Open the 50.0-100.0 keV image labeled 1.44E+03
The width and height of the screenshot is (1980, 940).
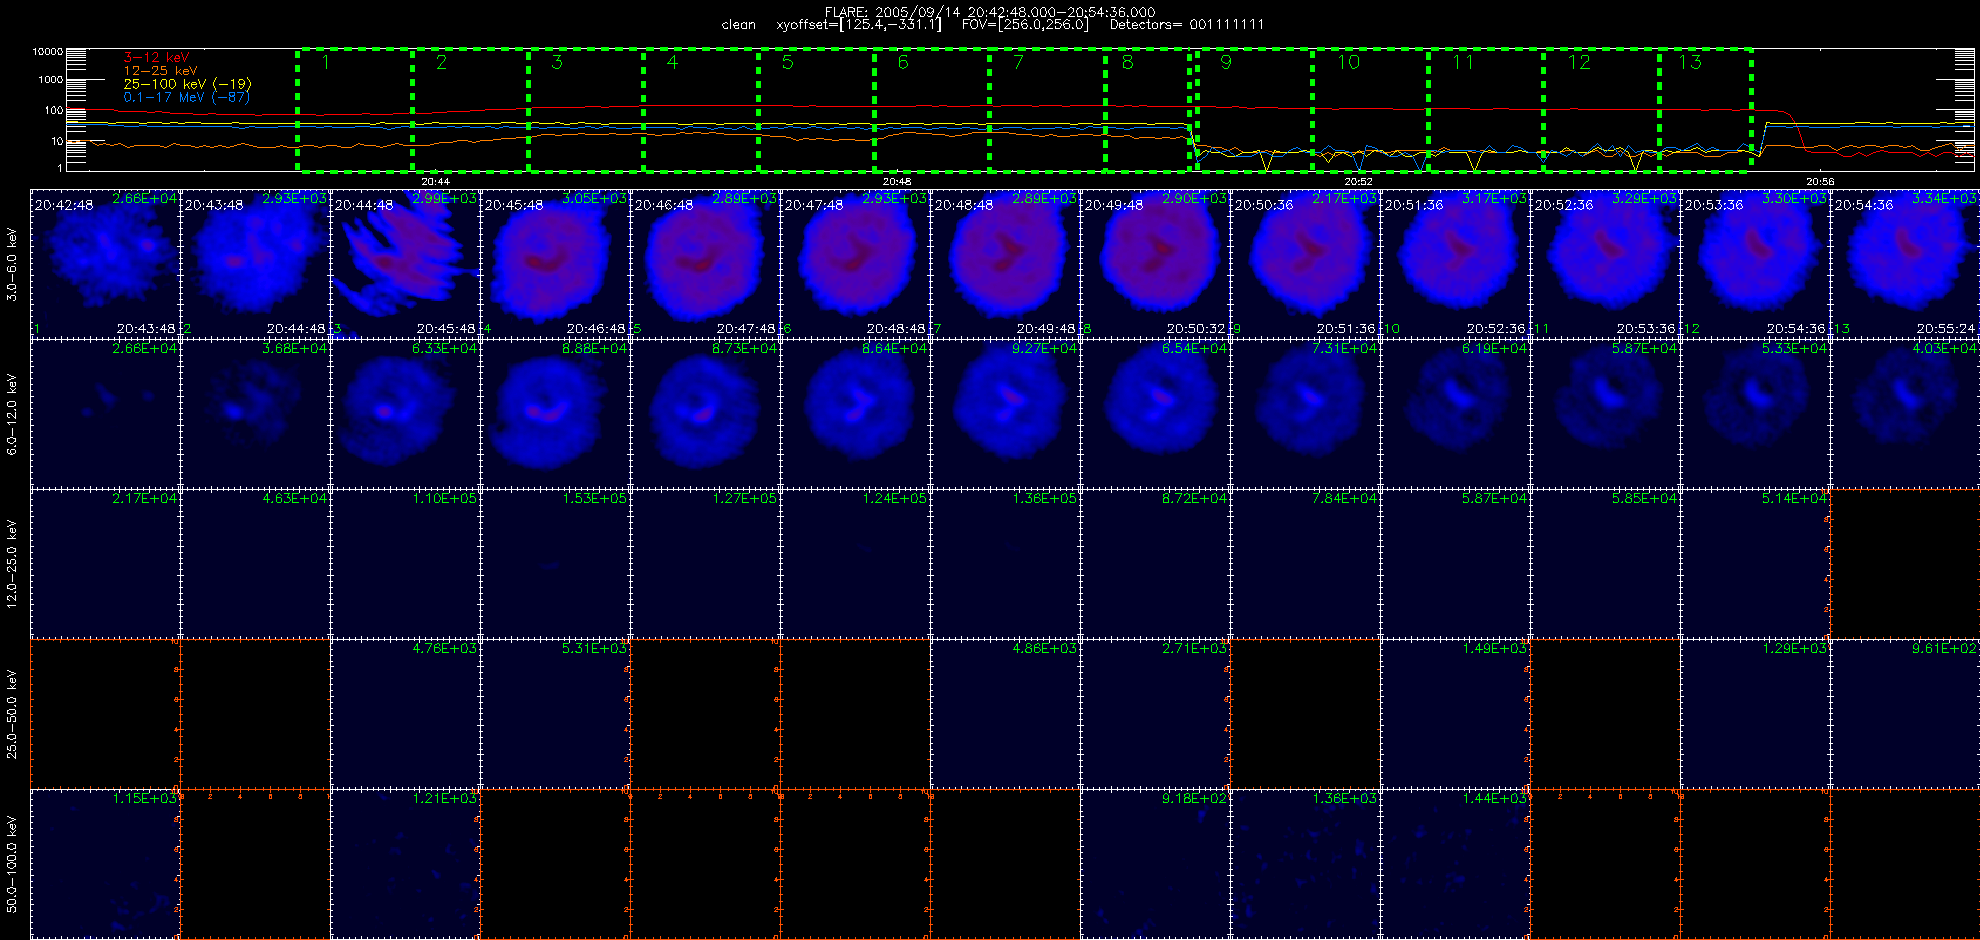coord(1456,864)
